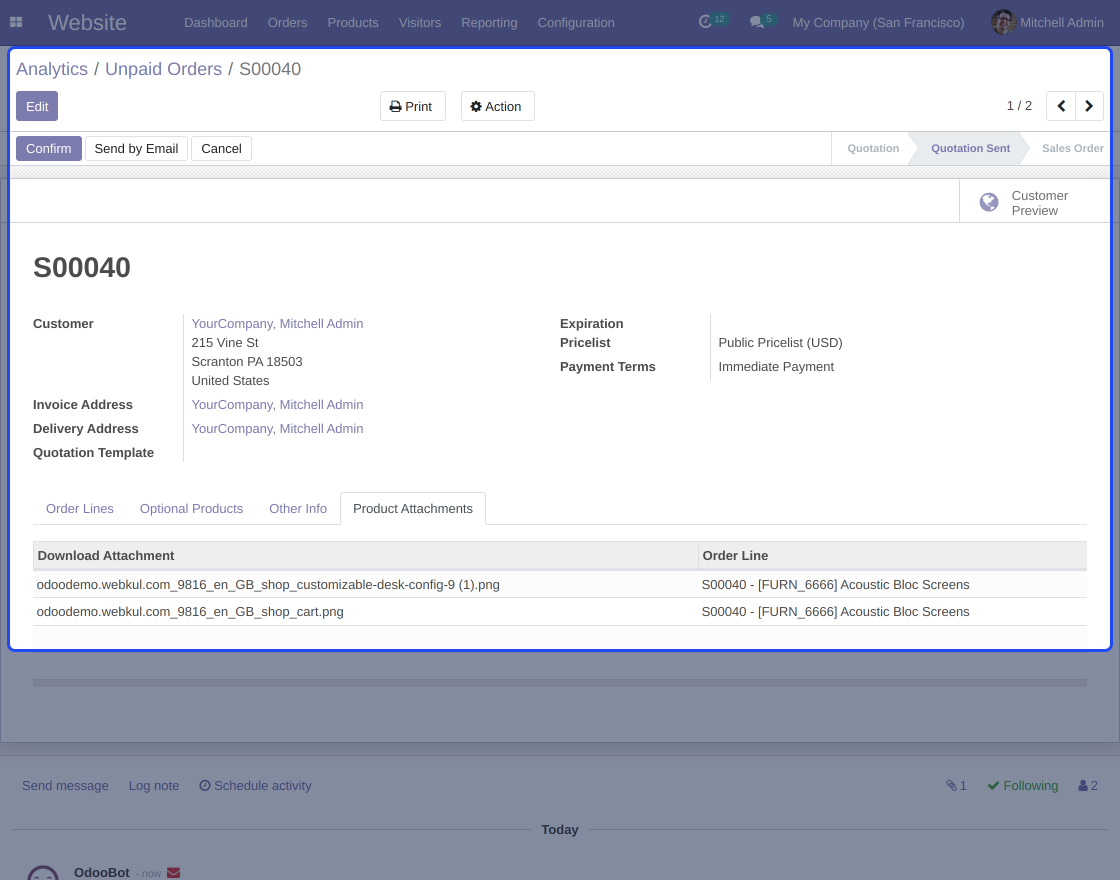1120x880 pixels.
Task: Click the Website app title
Action: [87, 22]
